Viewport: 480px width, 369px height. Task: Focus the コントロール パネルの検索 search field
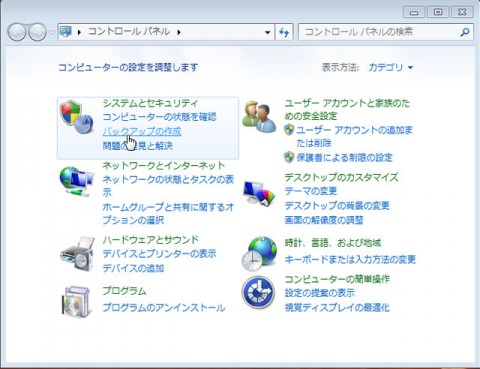381,32
